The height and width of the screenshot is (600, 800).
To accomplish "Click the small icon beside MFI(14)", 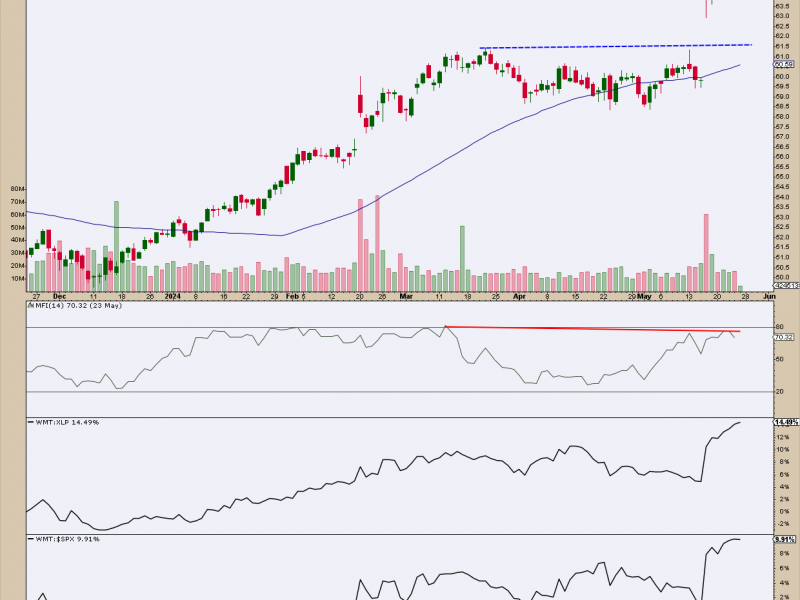I will pos(31,306).
